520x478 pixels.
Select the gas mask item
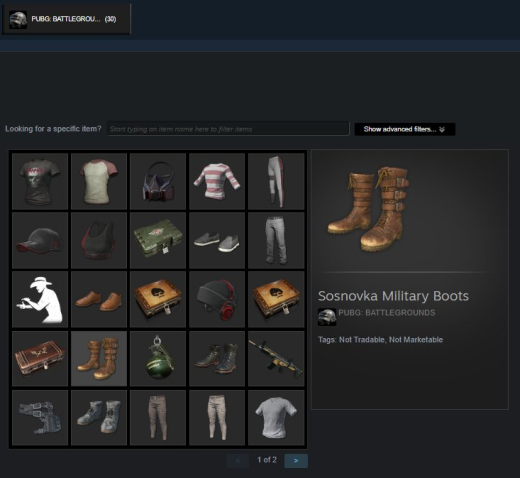158,181
